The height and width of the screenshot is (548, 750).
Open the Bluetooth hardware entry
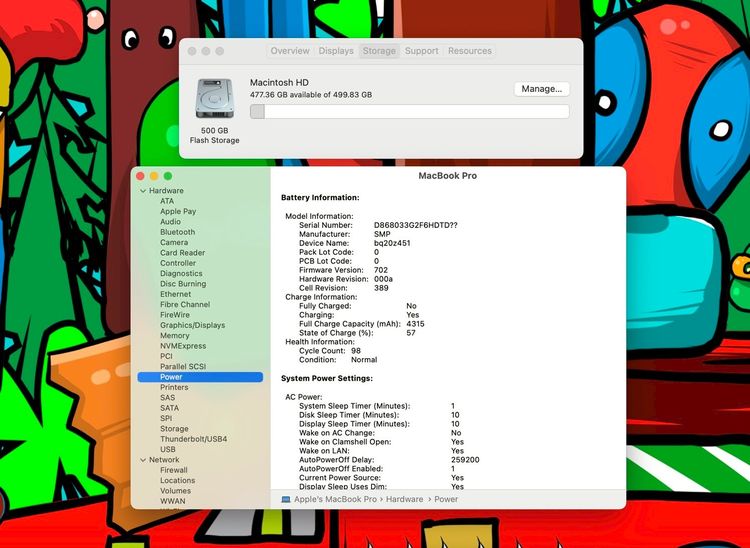click(x=177, y=232)
